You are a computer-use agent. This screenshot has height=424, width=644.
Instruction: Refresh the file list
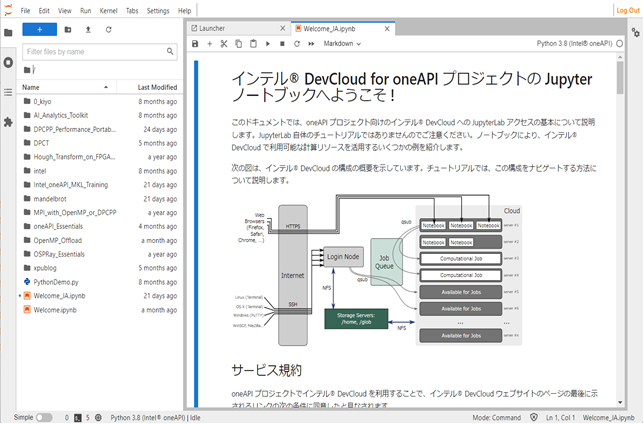pyautogui.click(x=108, y=30)
